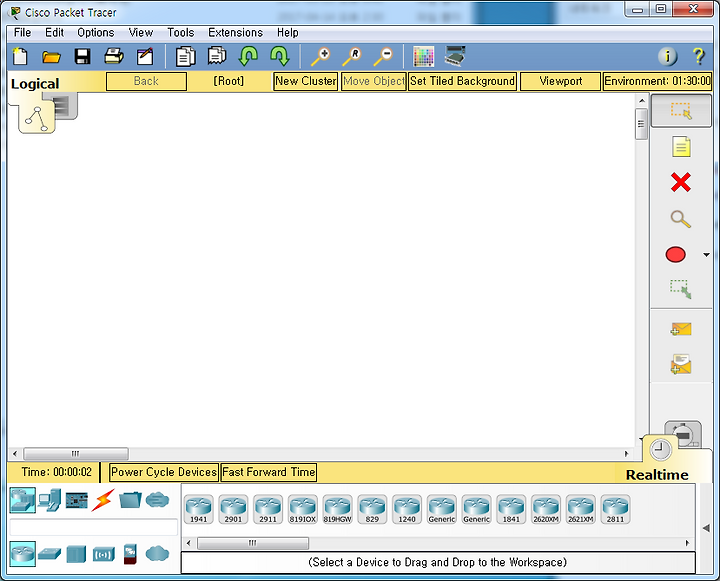Viewport: 720px width, 581px height.
Task: Select the Switches subcategory icon
Action: coord(50,554)
